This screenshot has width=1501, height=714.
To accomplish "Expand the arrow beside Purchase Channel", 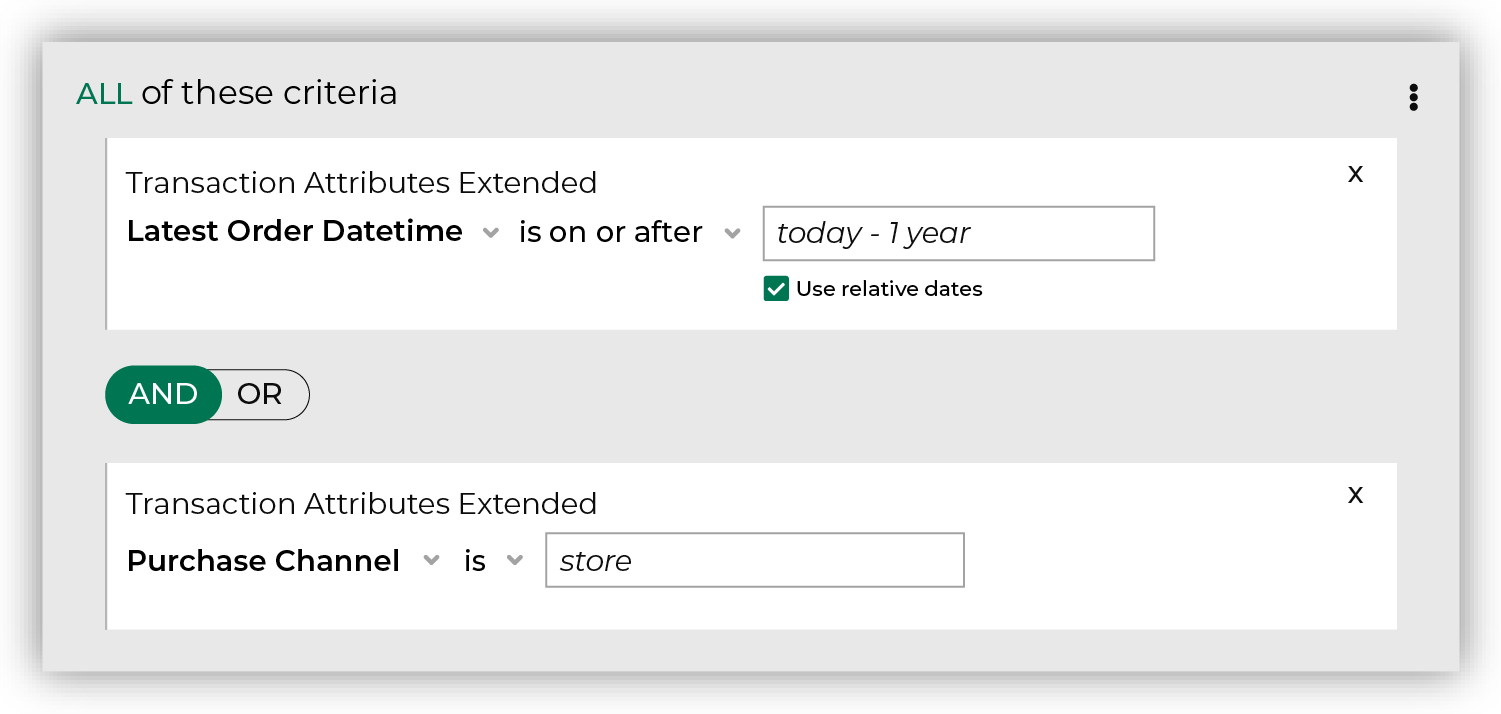I will (x=431, y=561).
